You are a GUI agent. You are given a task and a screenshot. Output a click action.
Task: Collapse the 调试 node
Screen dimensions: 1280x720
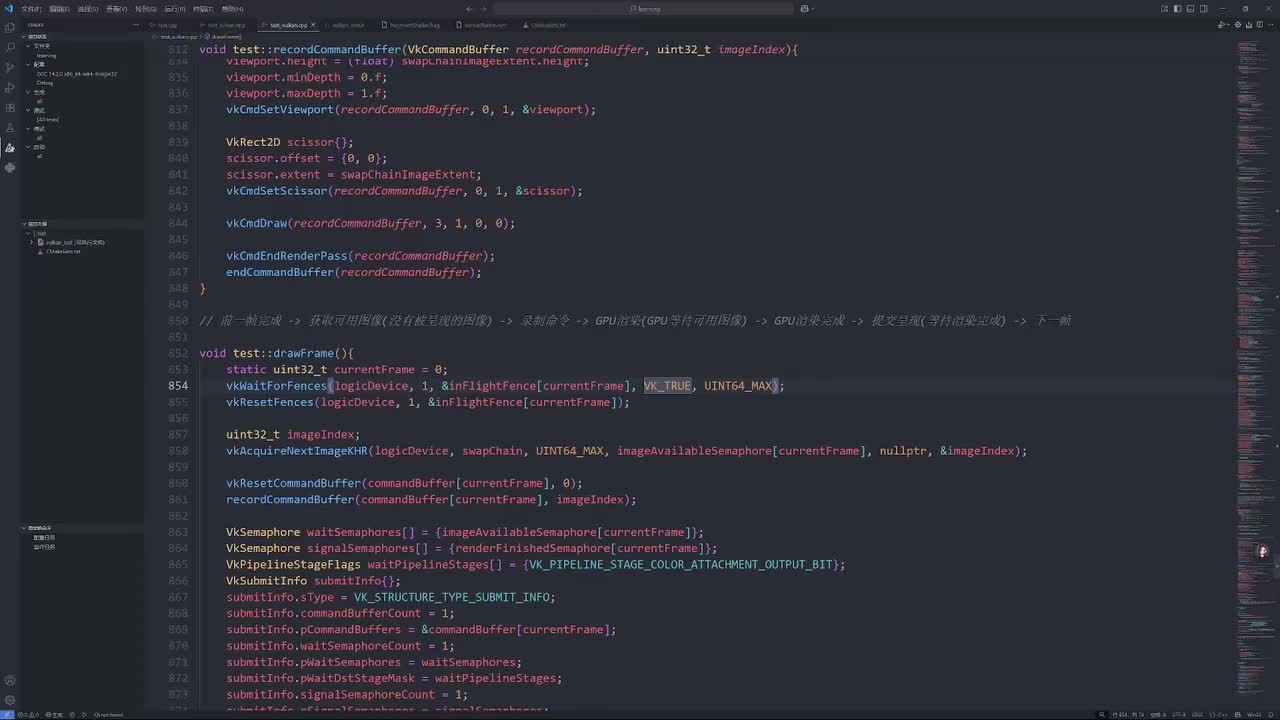coord(30,129)
